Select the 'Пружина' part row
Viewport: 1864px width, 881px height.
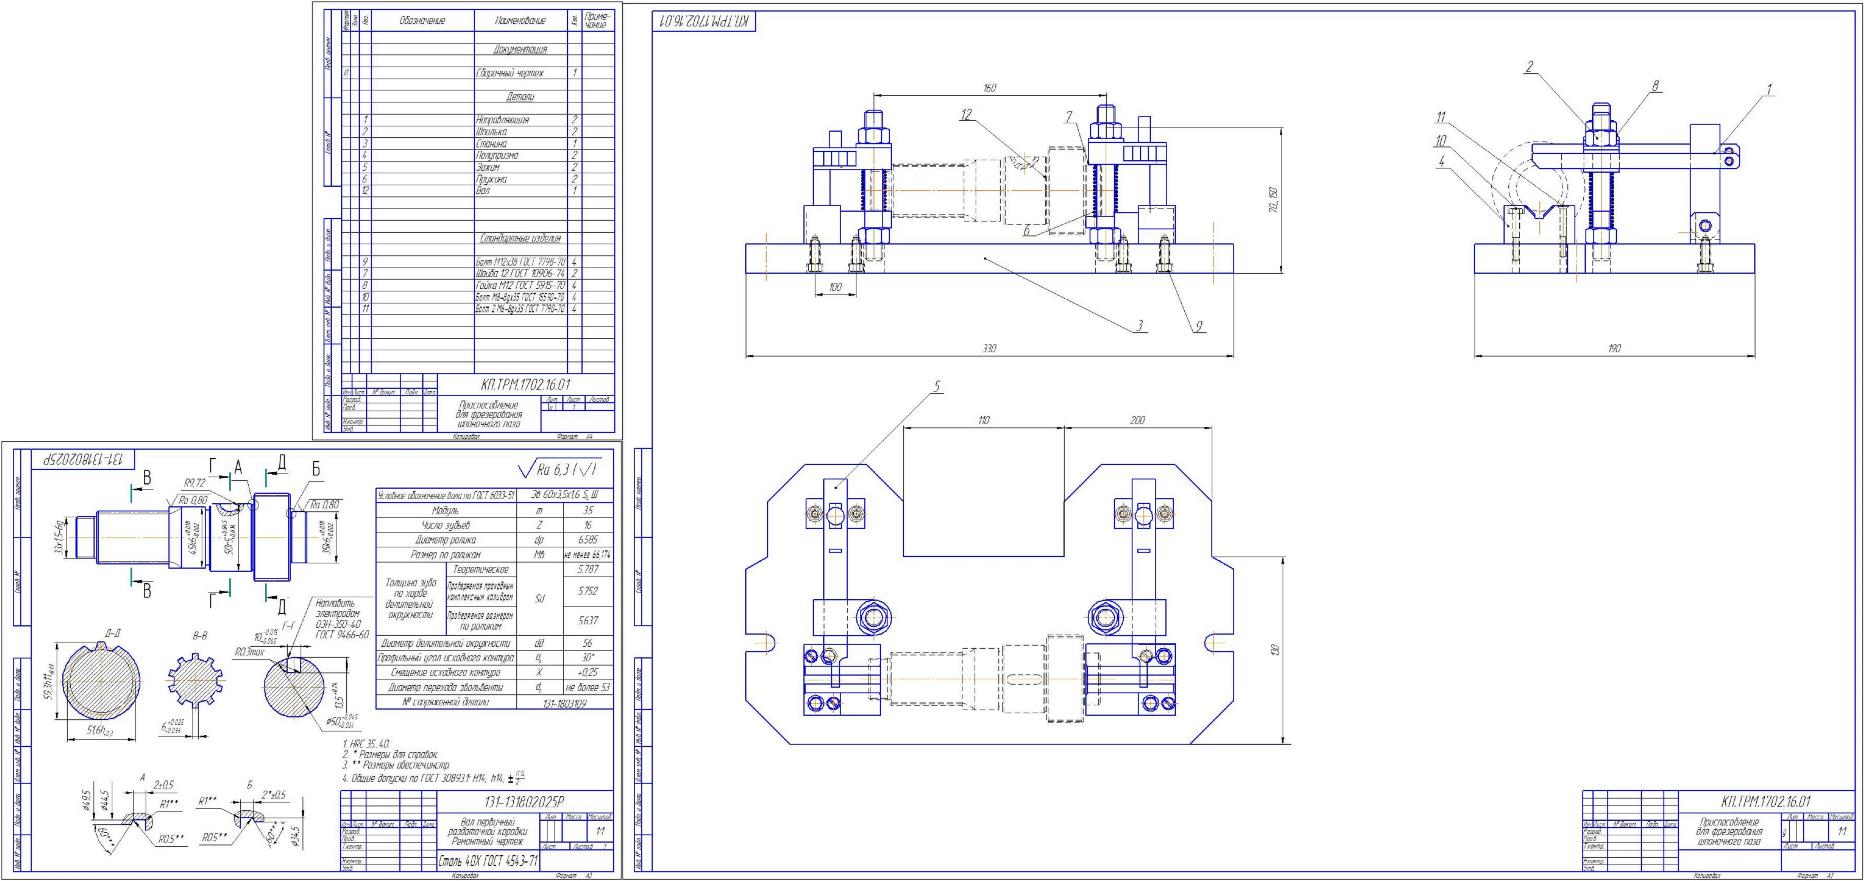click(x=477, y=180)
